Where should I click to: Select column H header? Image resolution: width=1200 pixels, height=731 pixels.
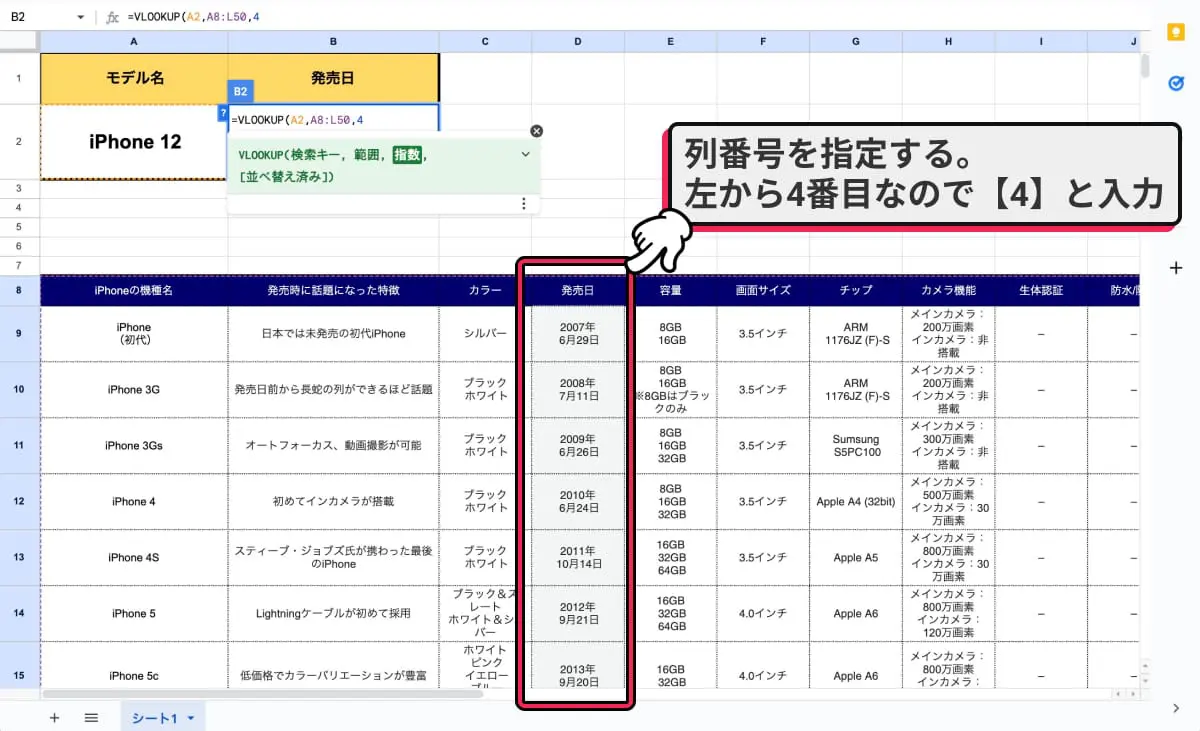point(948,42)
